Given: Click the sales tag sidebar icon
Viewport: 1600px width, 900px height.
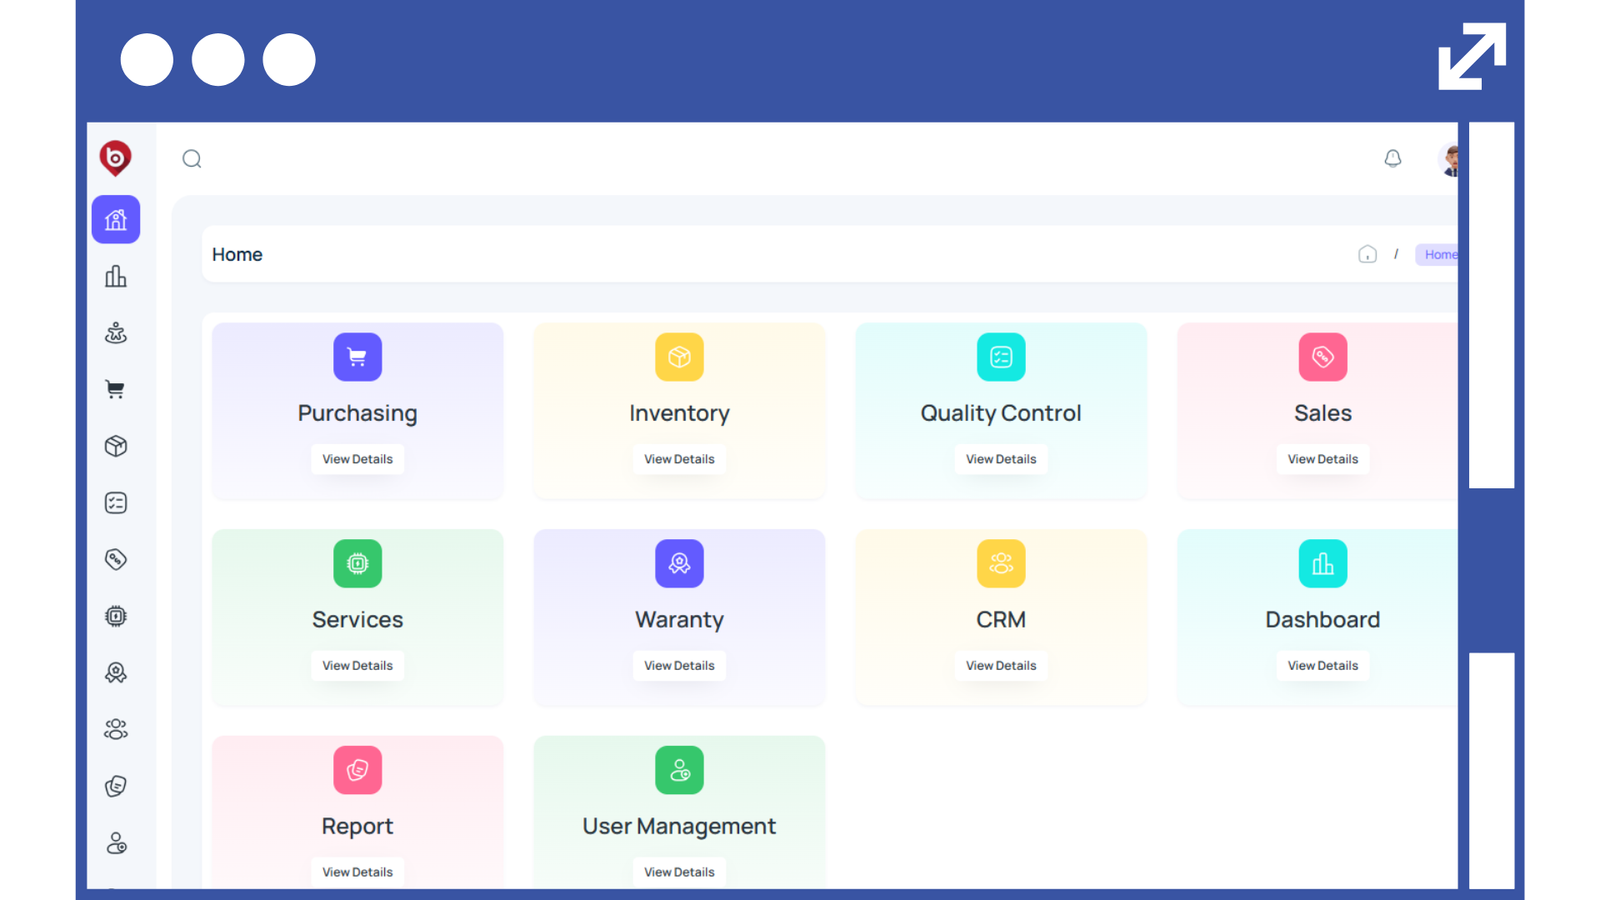Looking at the screenshot, I should click(x=116, y=560).
